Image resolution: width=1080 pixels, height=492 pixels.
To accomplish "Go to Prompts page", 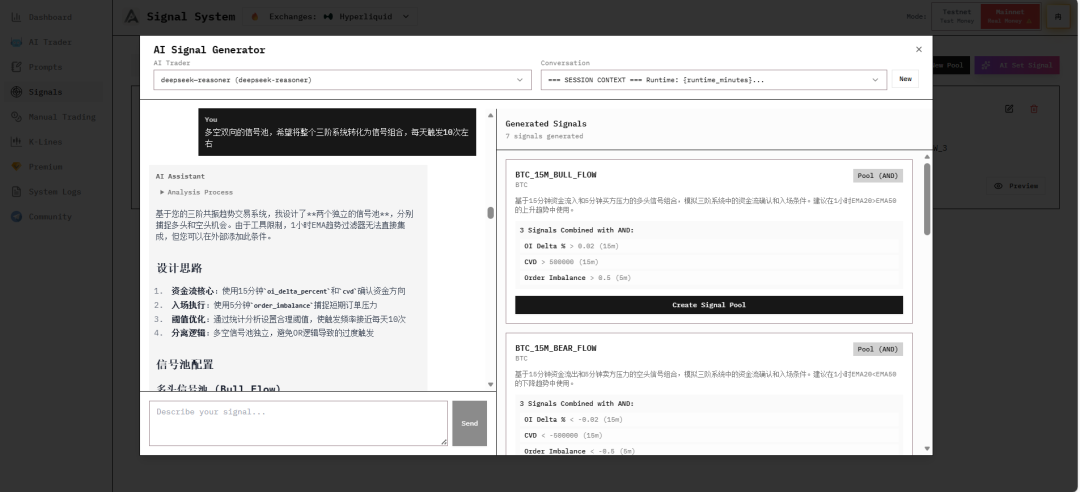I will pyautogui.click(x=45, y=67).
